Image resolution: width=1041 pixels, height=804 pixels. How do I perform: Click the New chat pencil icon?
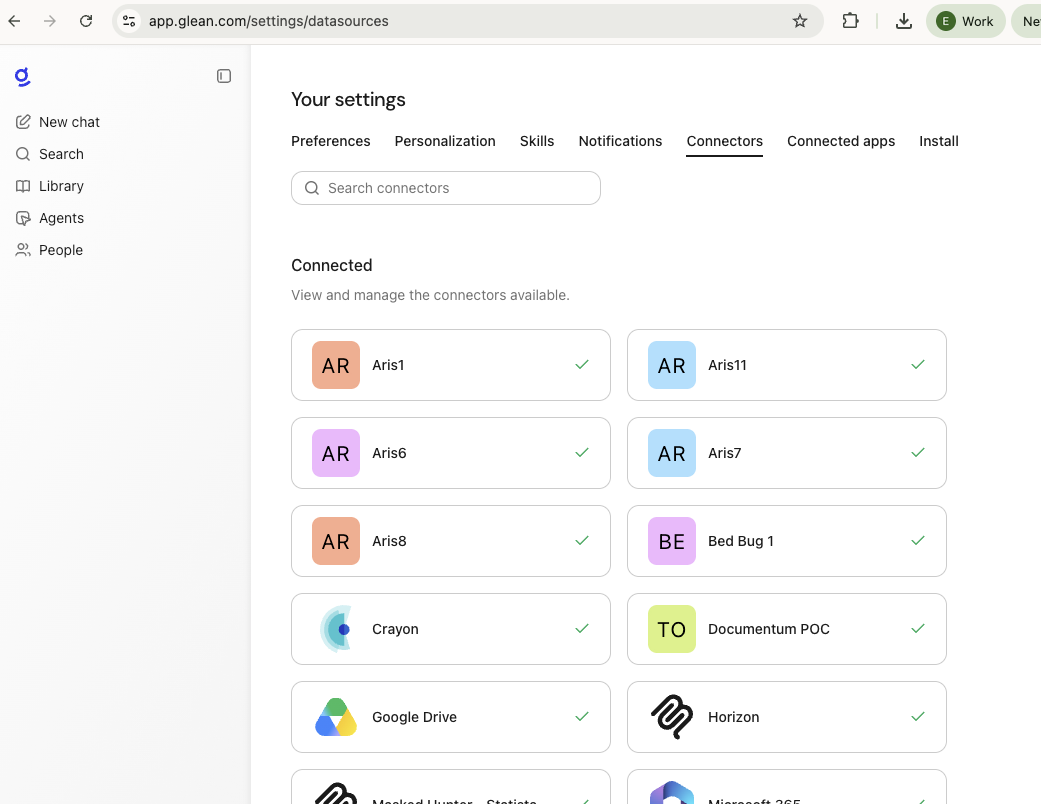(x=23, y=122)
